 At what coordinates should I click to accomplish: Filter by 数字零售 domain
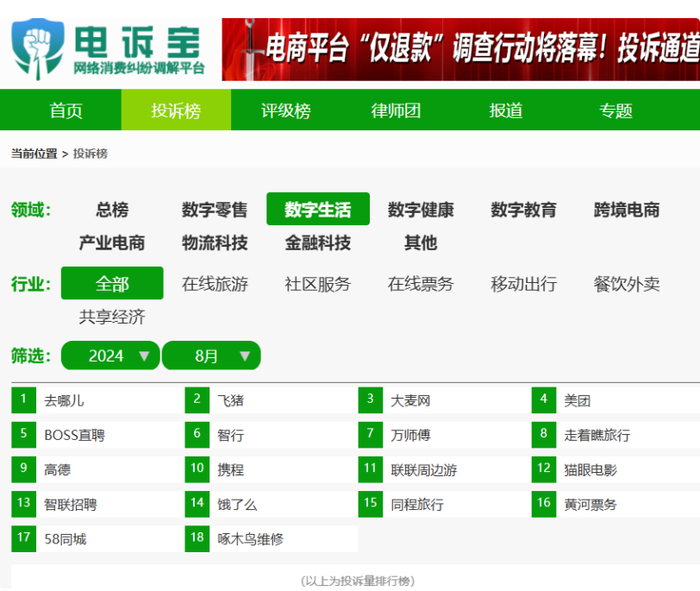click(x=215, y=209)
